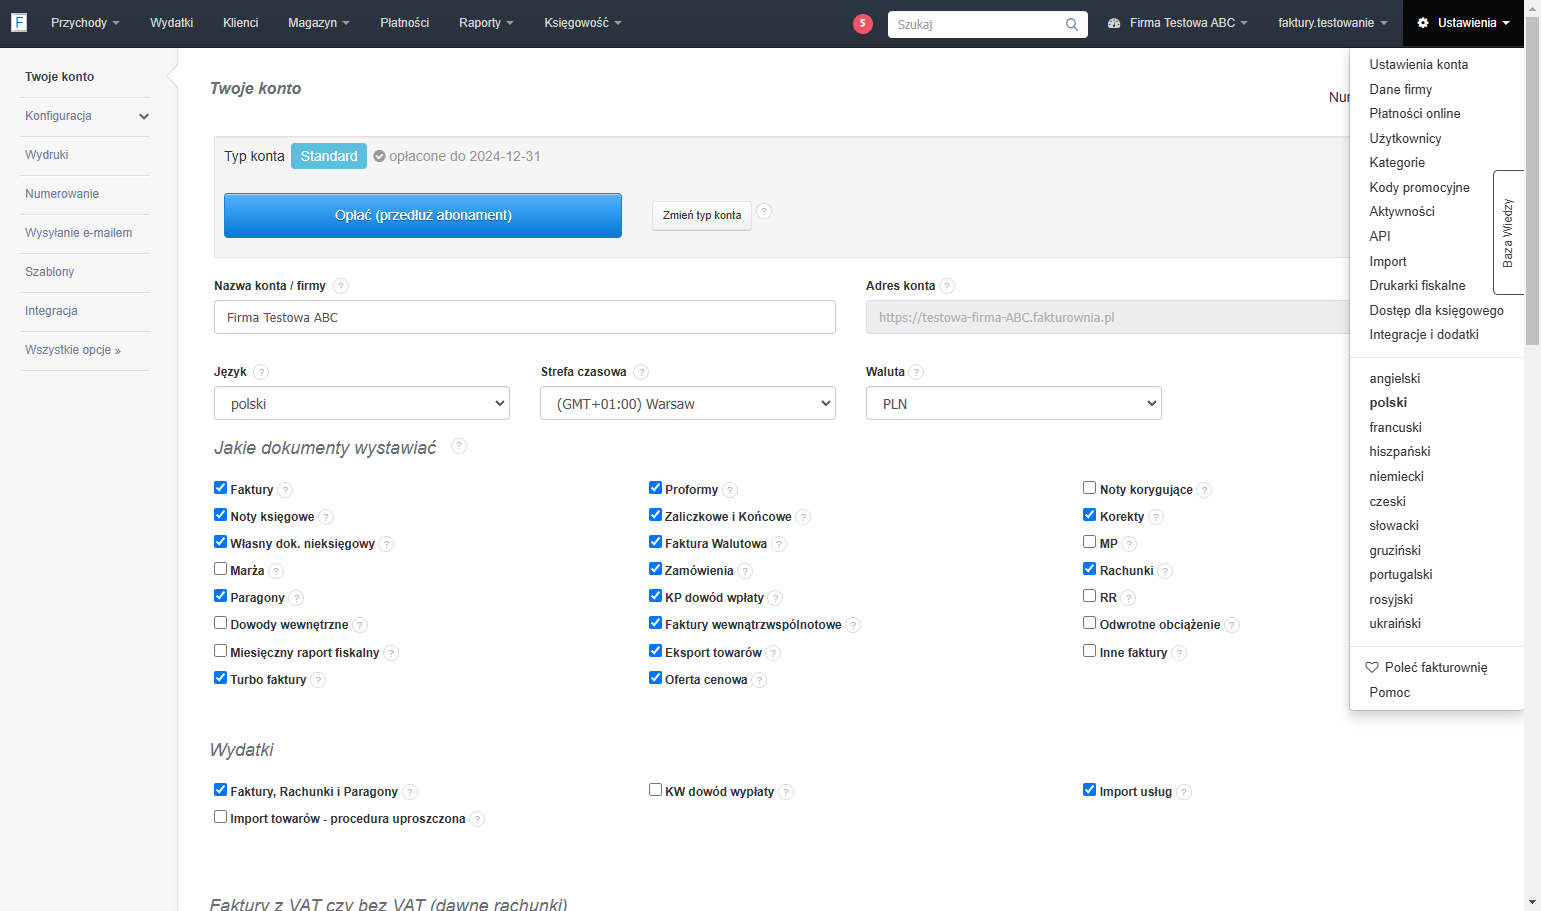Open the Przychody menu
This screenshot has width=1541, height=911.
[85, 23]
